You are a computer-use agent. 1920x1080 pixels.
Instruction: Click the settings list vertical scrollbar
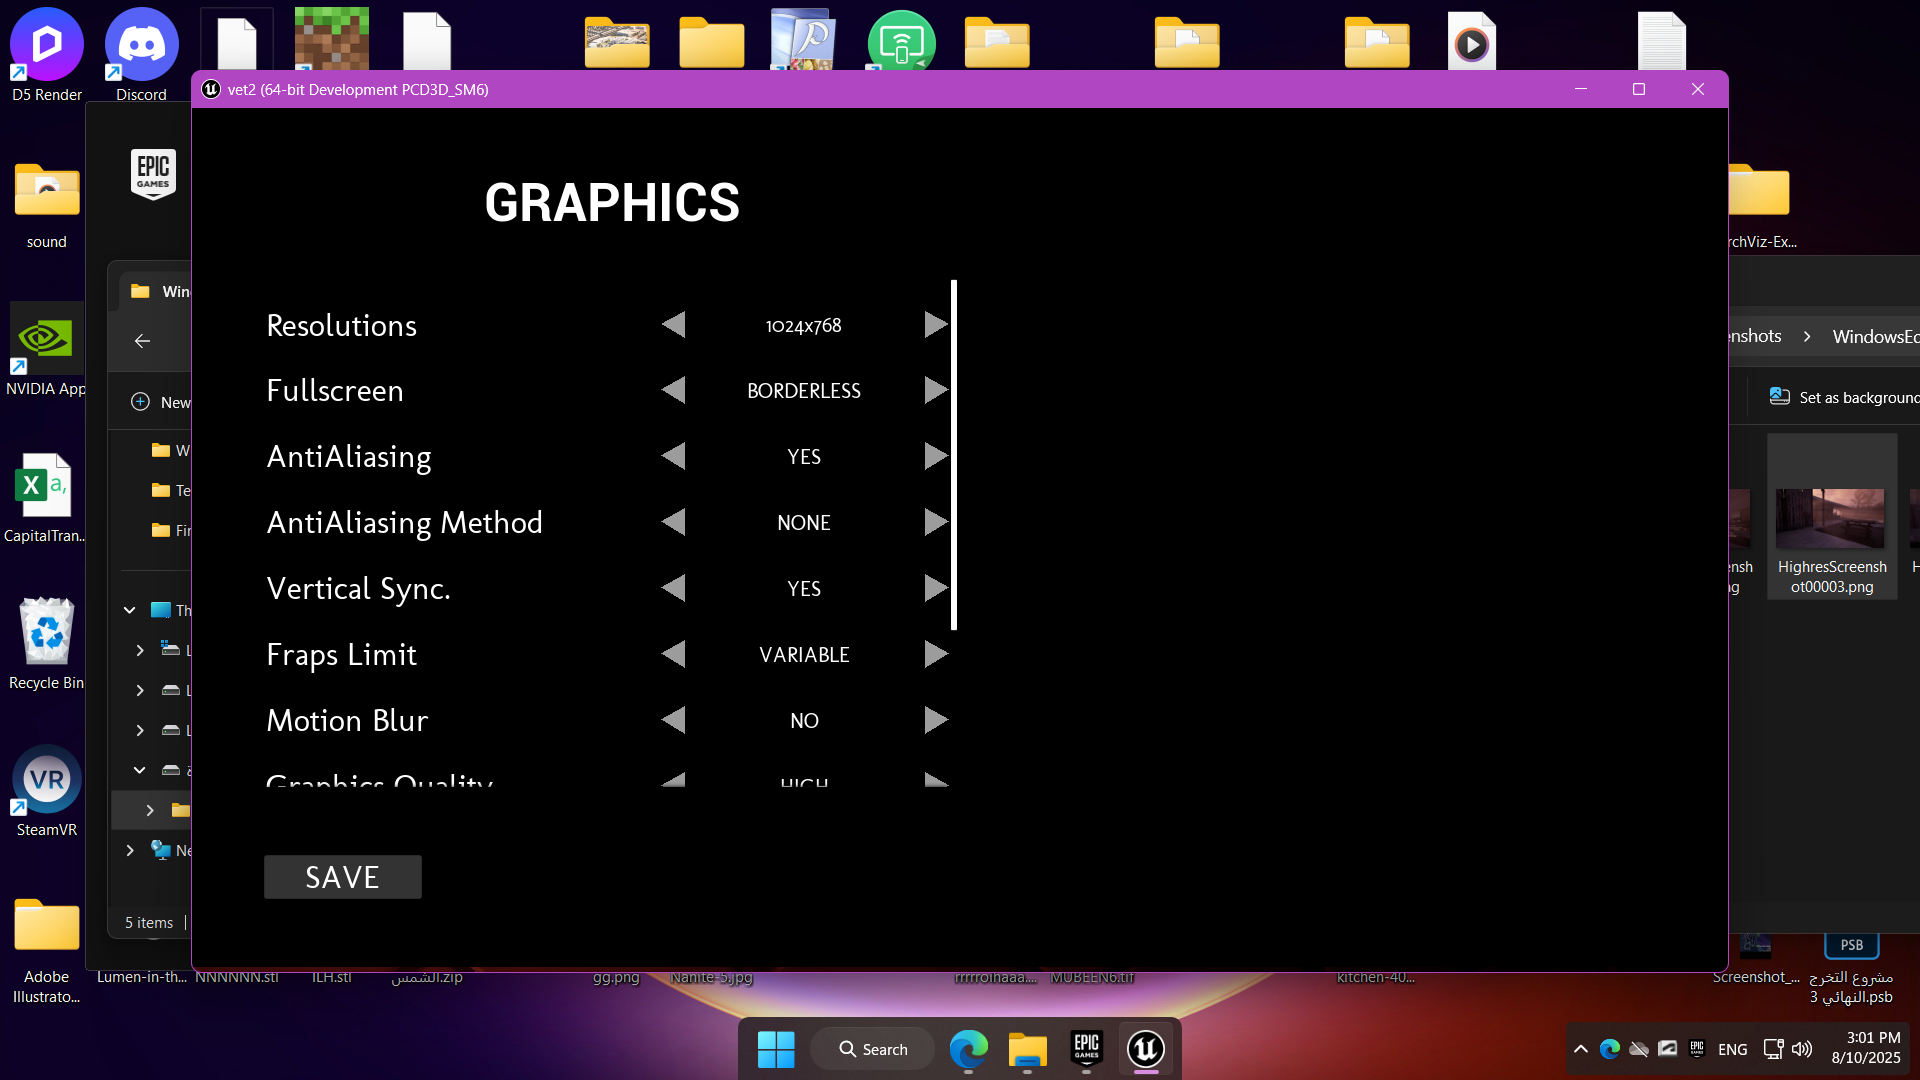(x=954, y=455)
